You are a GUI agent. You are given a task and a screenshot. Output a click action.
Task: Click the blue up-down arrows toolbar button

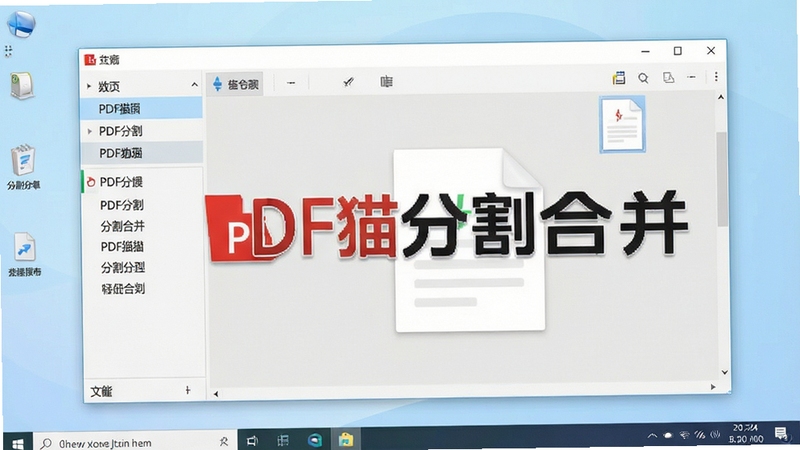(x=235, y=84)
